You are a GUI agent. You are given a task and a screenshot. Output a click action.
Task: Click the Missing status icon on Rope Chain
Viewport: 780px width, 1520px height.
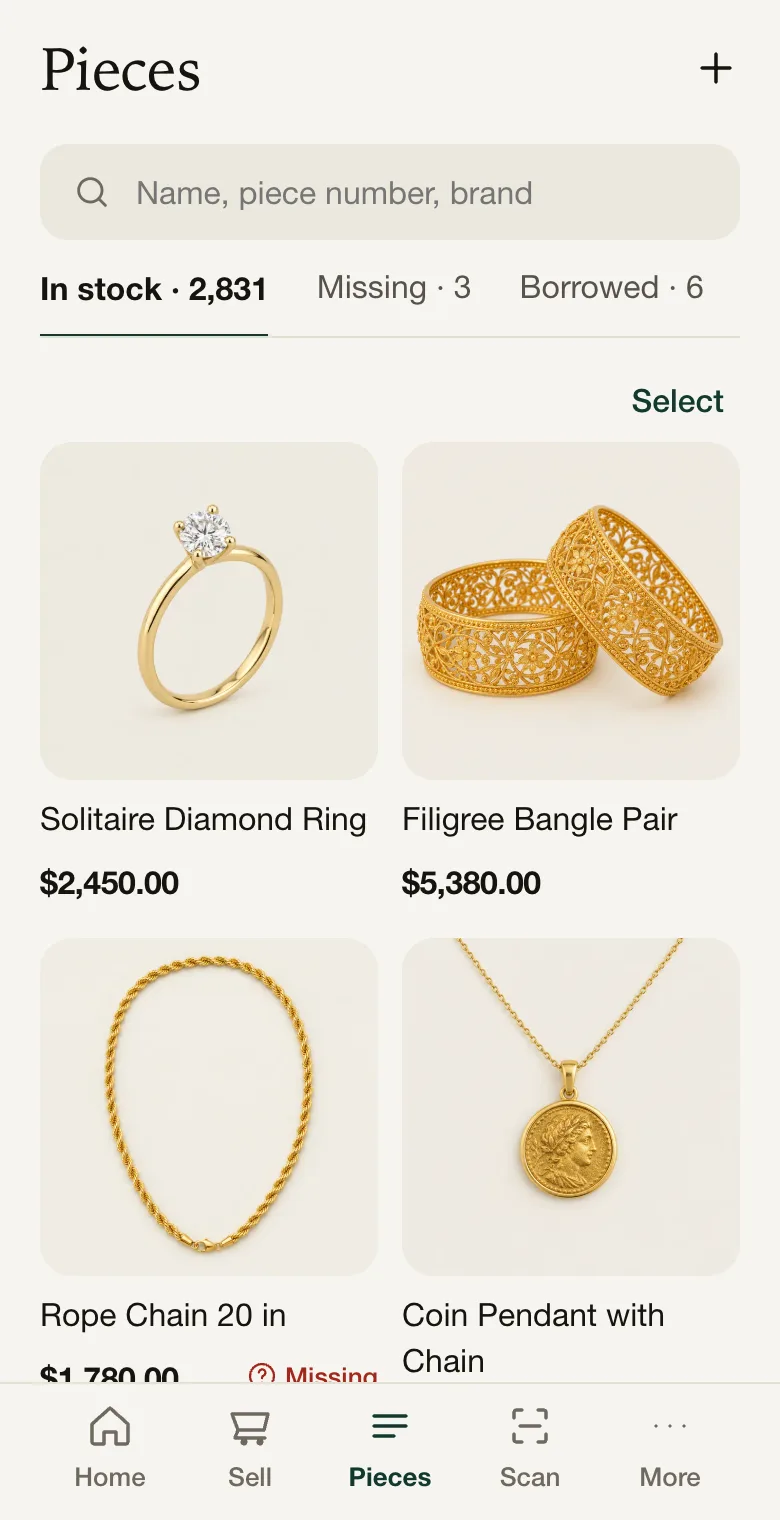point(261,1374)
